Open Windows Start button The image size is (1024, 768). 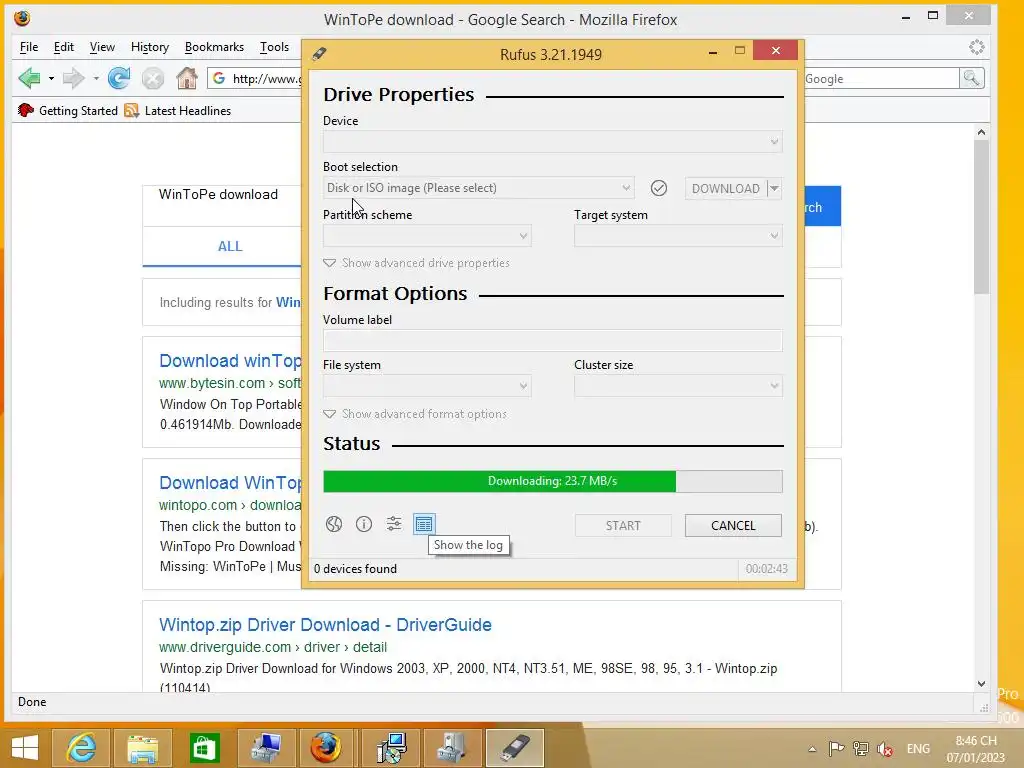click(25, 748)
